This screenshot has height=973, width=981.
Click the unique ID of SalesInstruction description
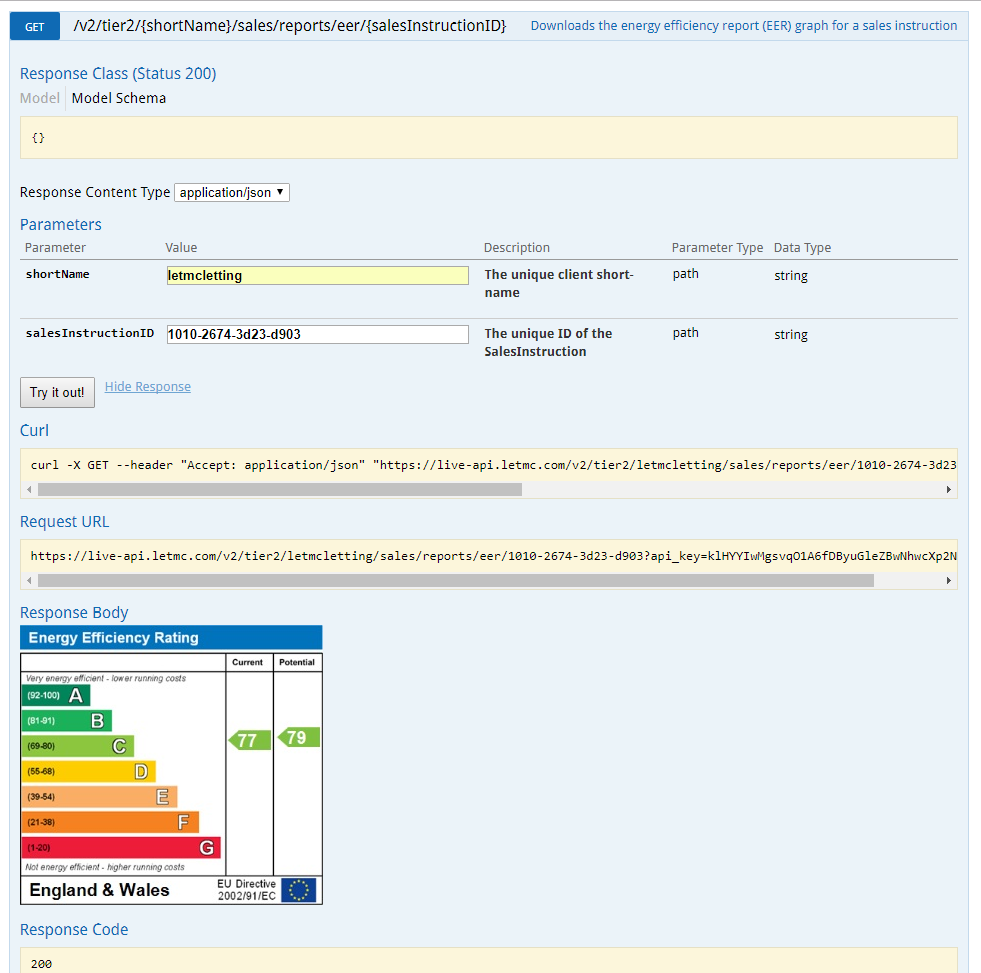(x=548, y=342)
